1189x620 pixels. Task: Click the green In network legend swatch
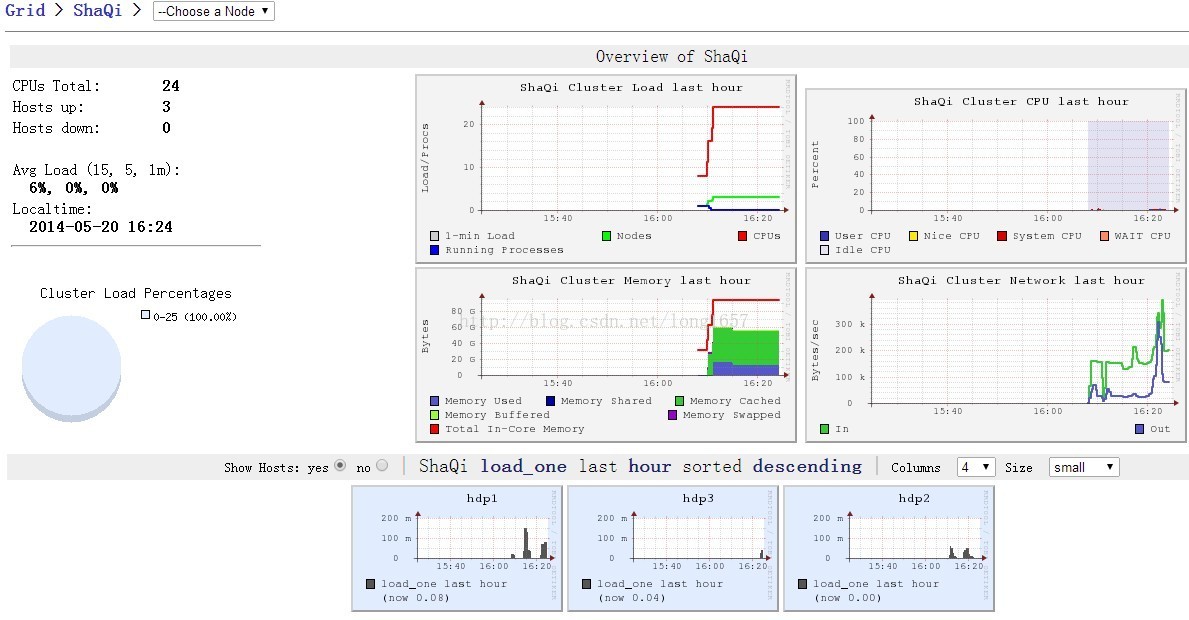824,429
